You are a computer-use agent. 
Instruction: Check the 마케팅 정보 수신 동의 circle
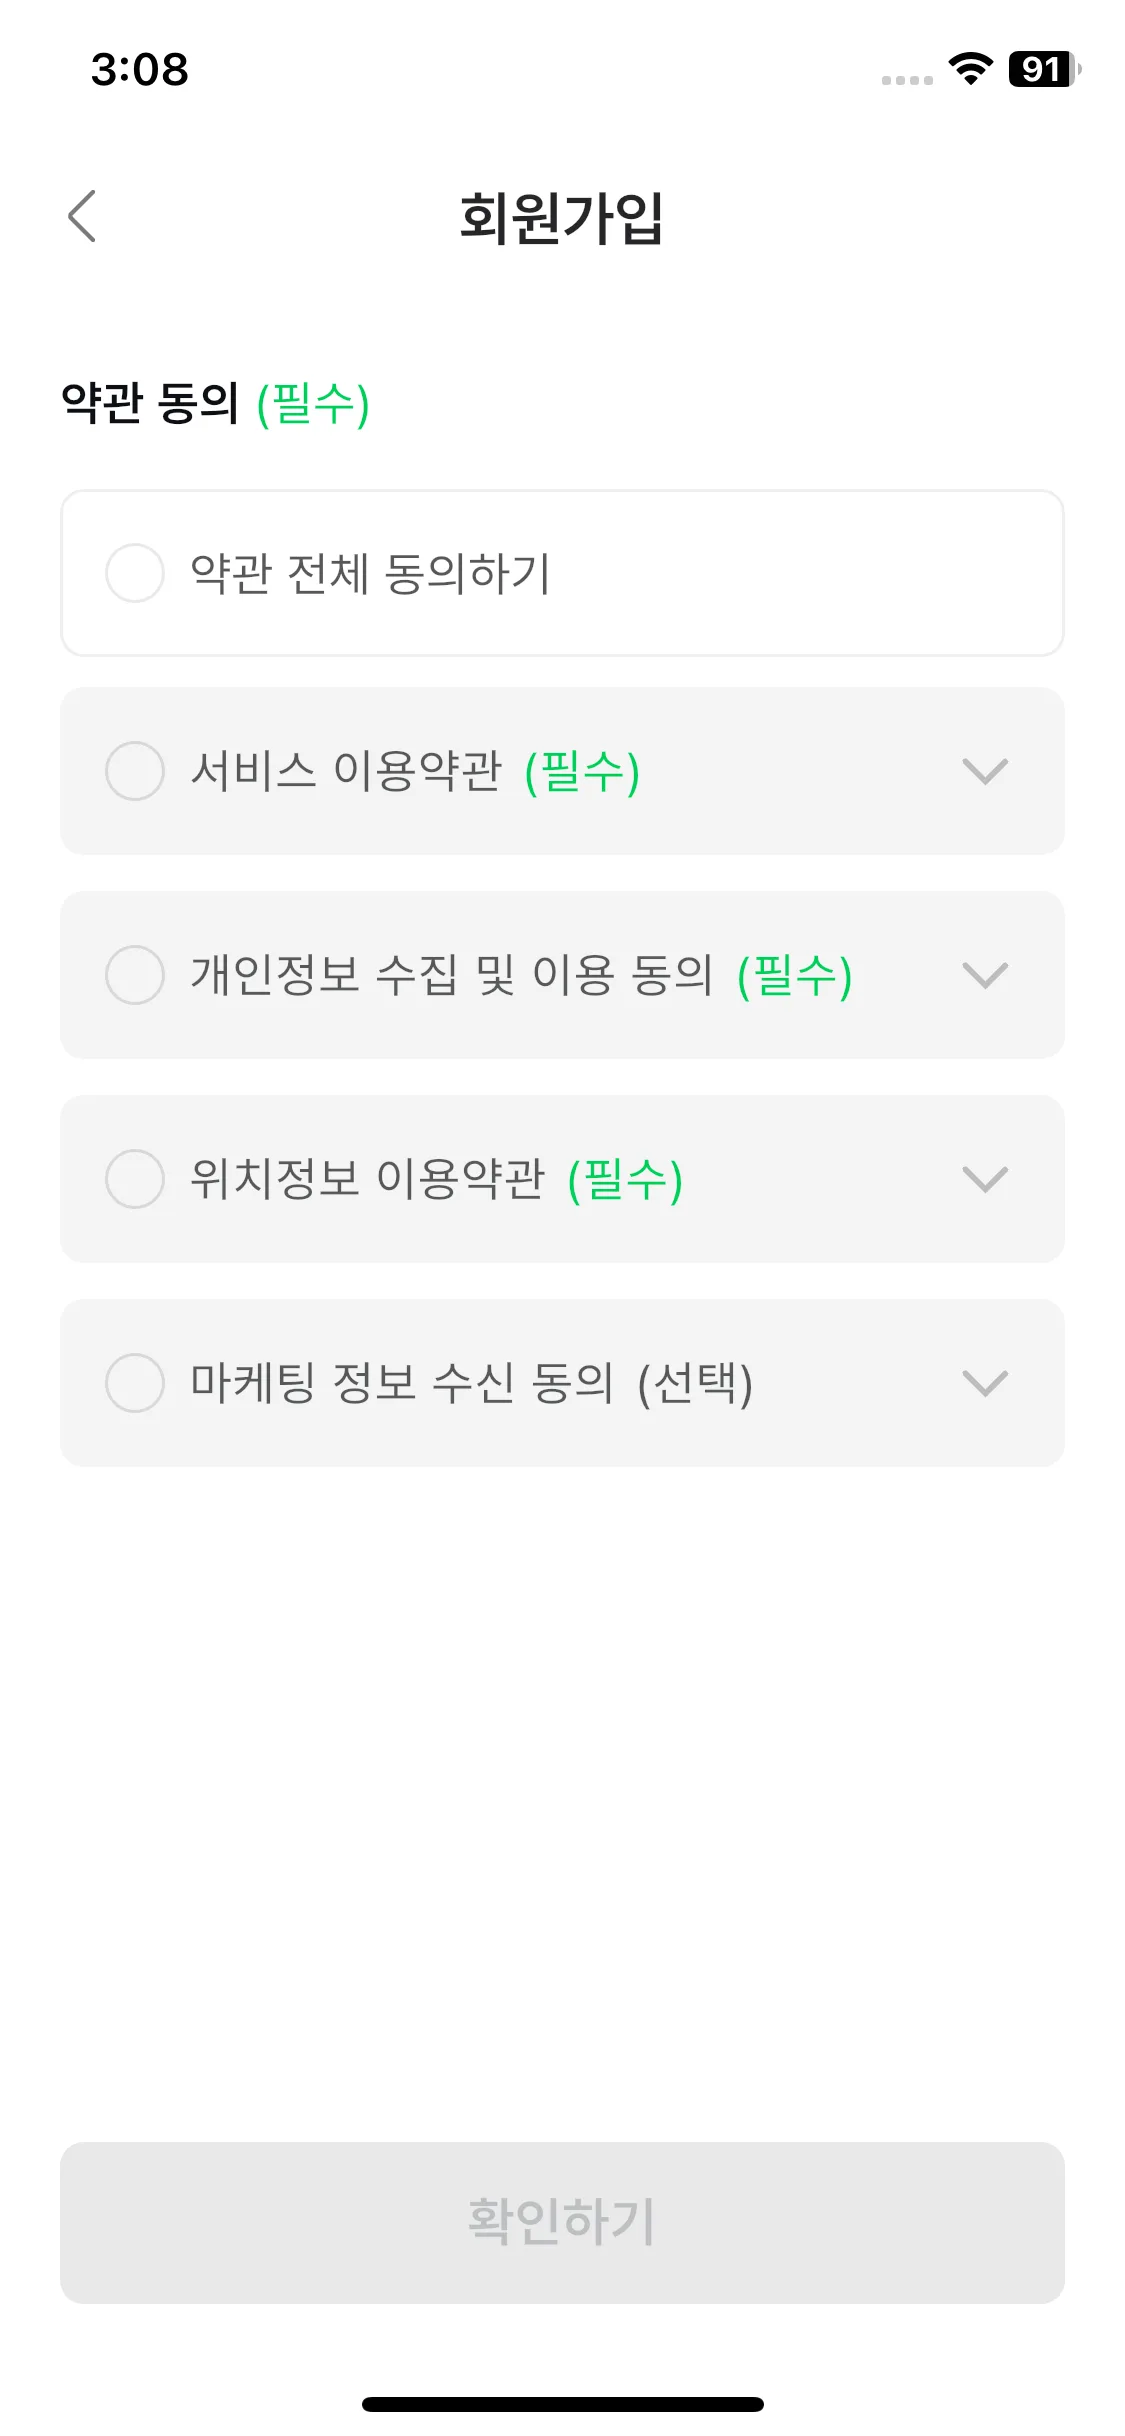click(135, 1383)
